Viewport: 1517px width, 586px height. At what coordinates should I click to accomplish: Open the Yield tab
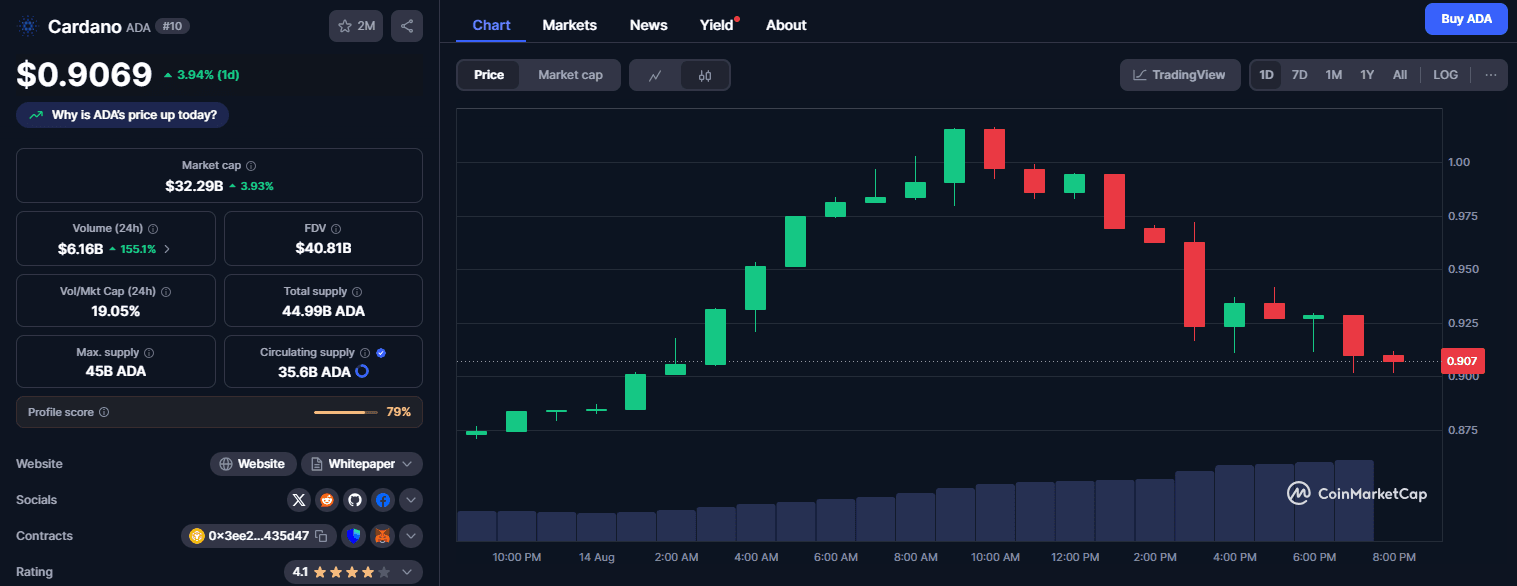(718, 25)
